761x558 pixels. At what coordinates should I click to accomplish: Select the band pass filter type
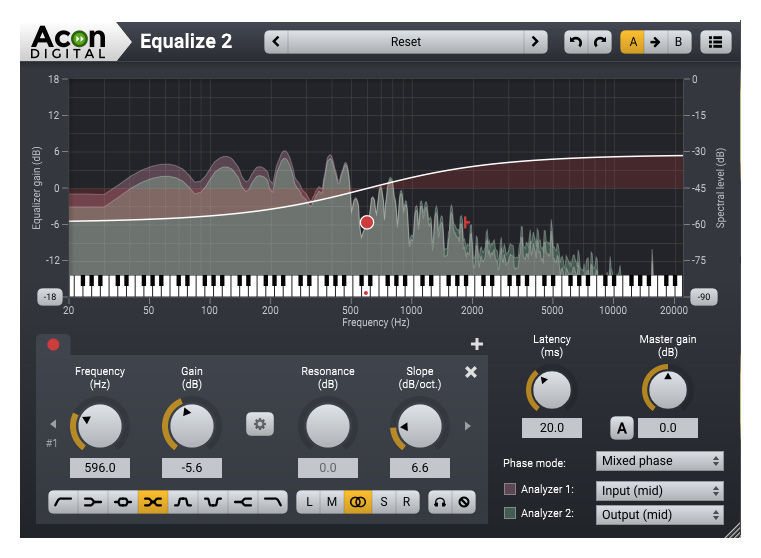coord(183,502)
